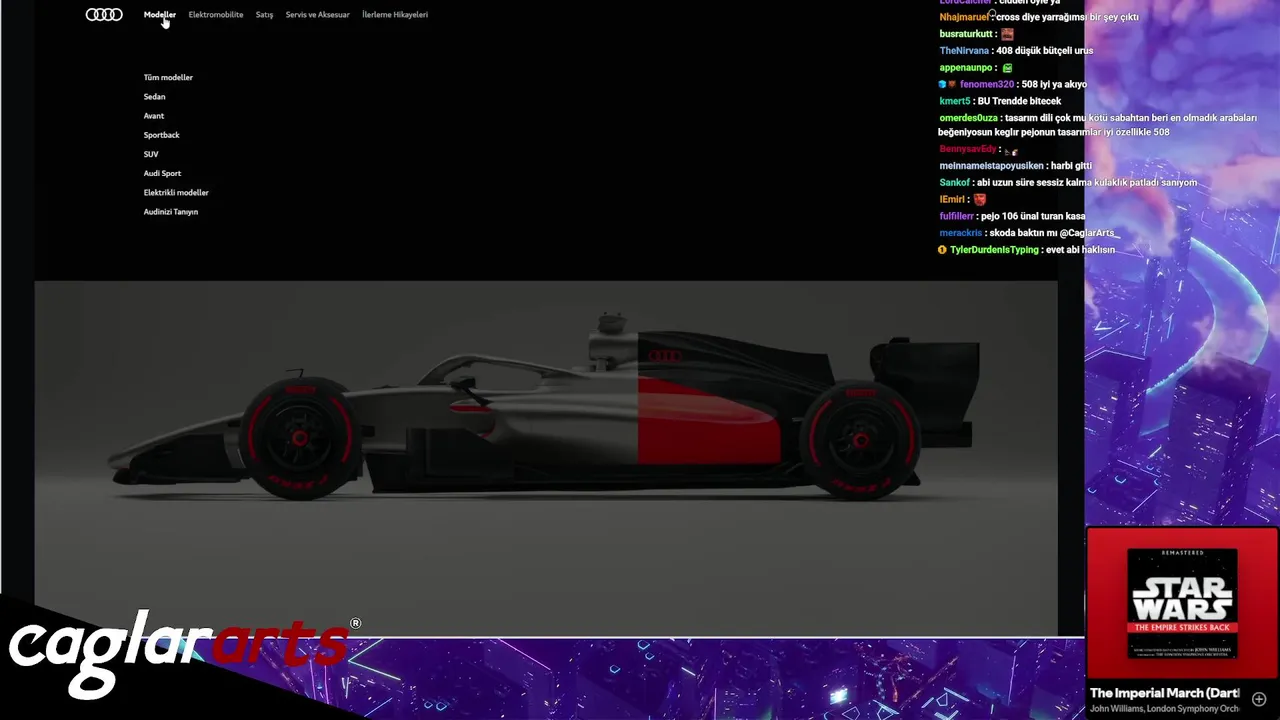Click chat username BennysavEdy
The height and width of the screenshot is (720, 1280).
pyautogui.click(x=967, y=149)
